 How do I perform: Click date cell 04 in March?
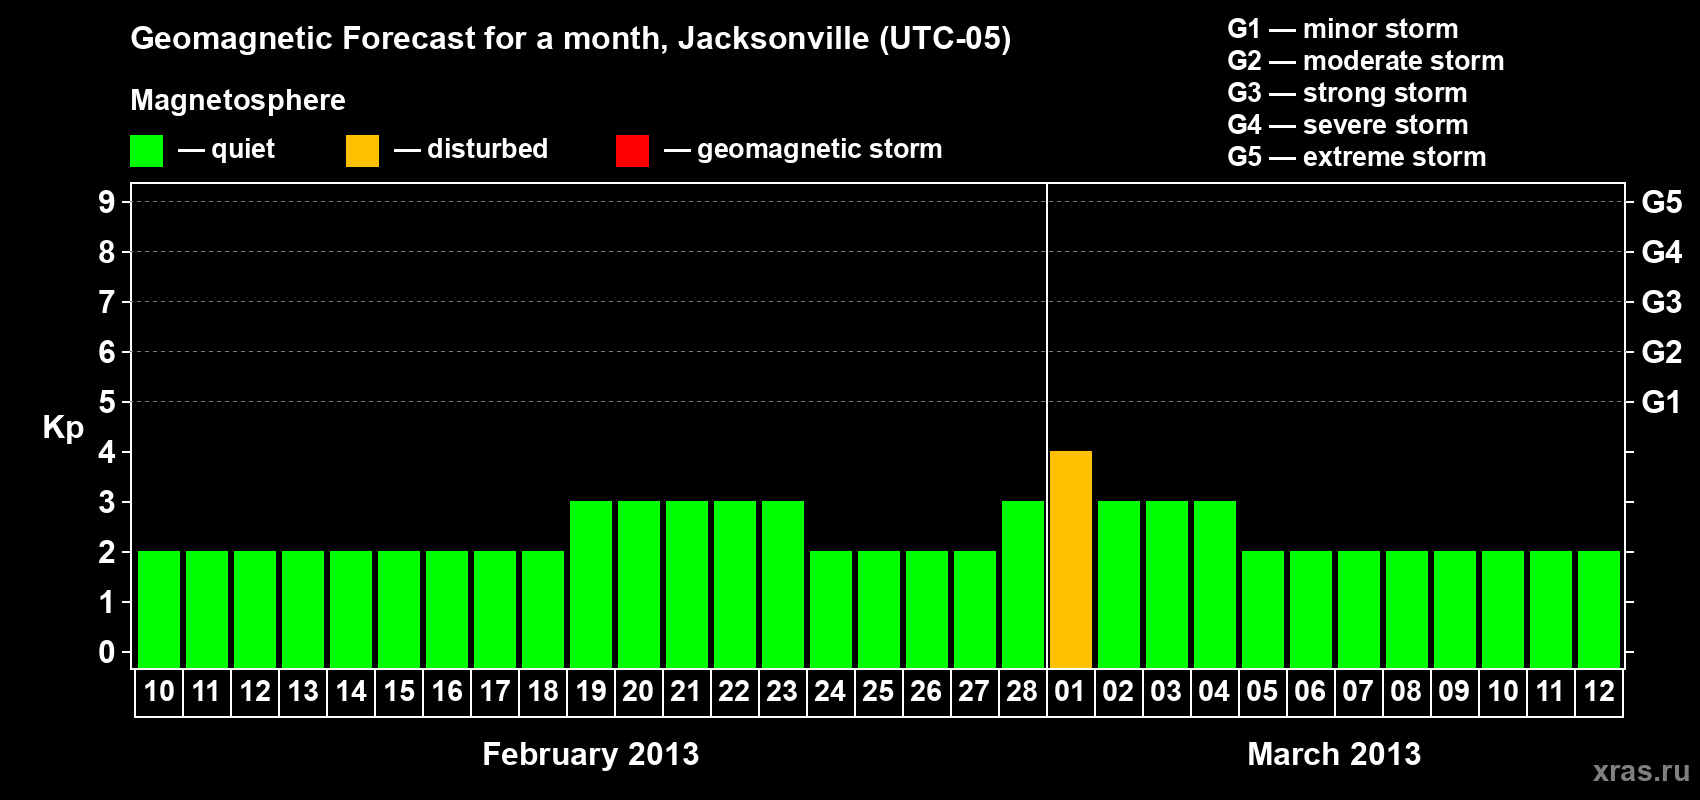coord(1214,692)
